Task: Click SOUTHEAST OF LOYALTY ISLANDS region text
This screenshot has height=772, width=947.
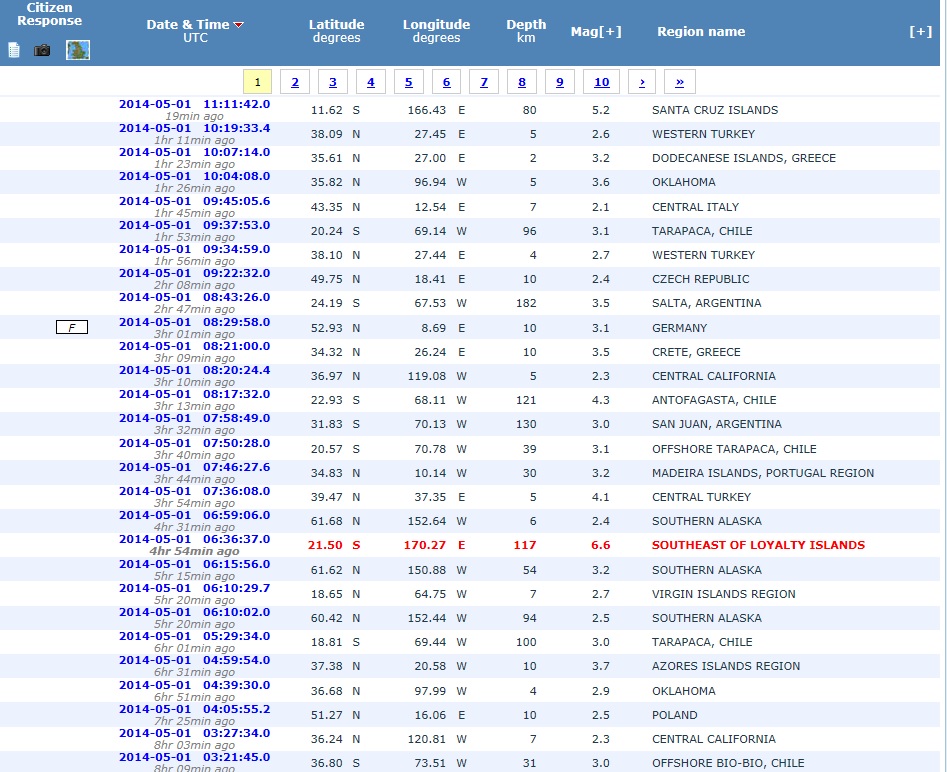Action: coord(758,545)
